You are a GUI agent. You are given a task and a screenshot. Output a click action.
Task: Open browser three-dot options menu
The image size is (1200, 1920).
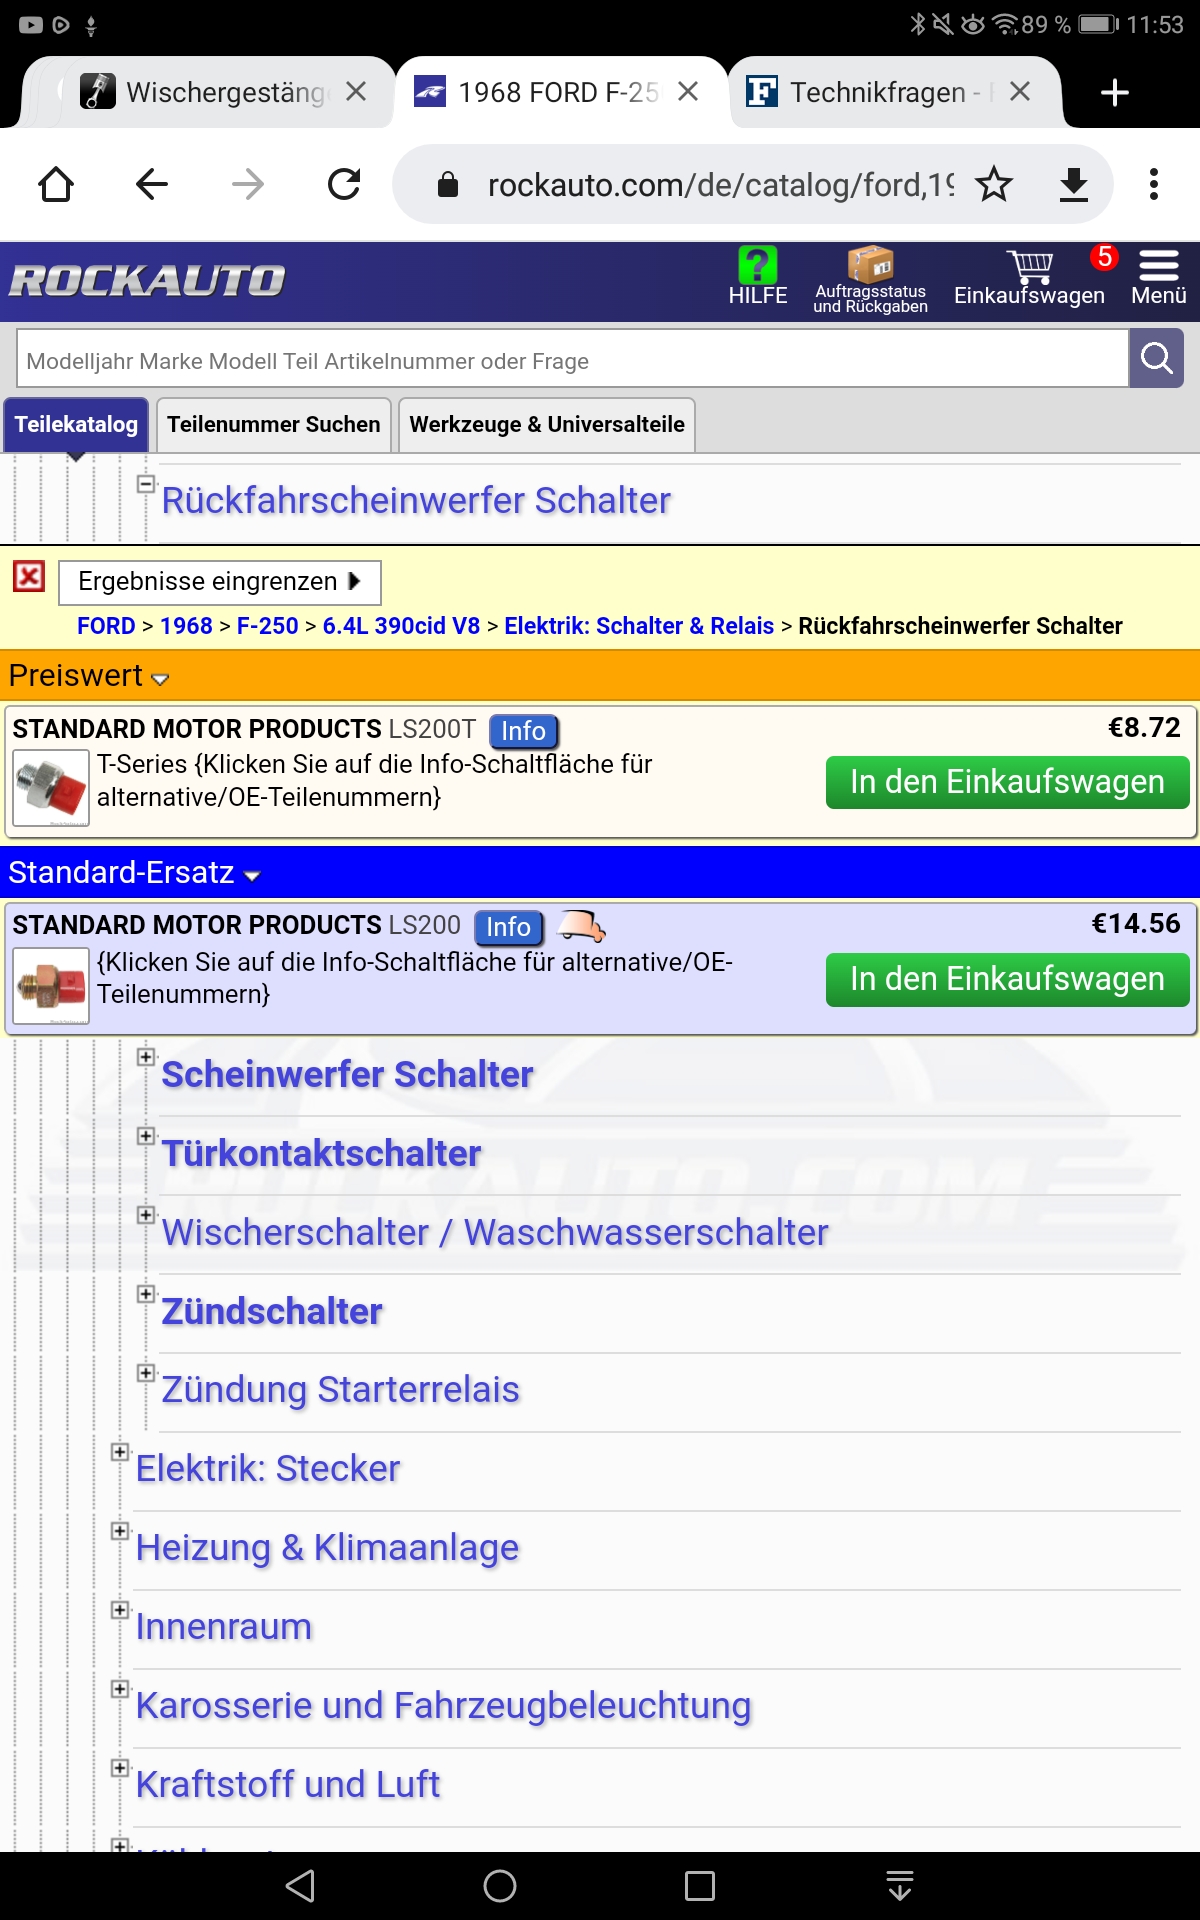point(1154,184)
